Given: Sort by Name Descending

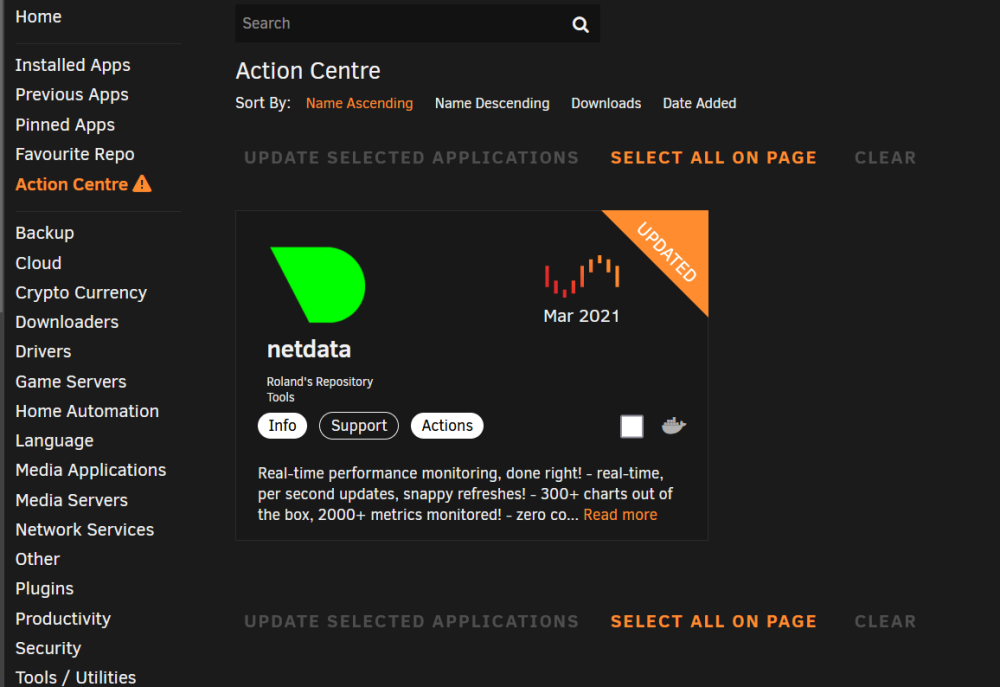Looking at the screenshot, I should [492, 103].
